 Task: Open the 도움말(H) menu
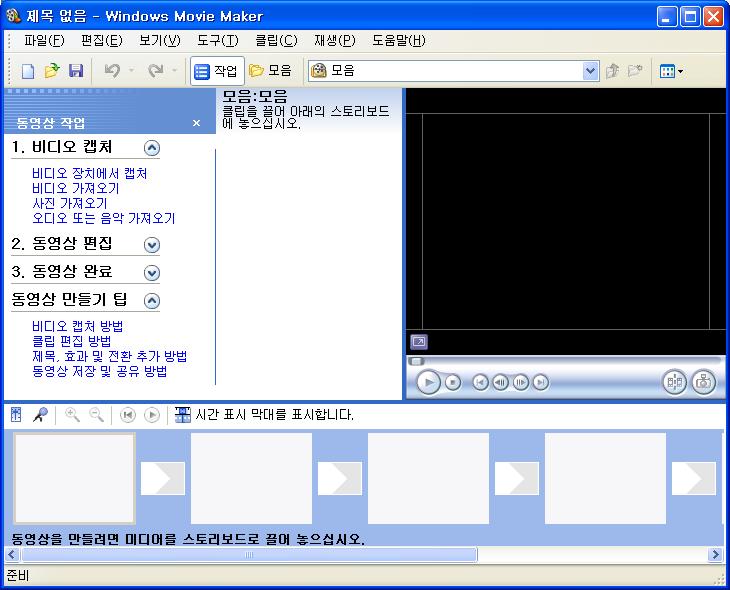(x=399, y=41)
